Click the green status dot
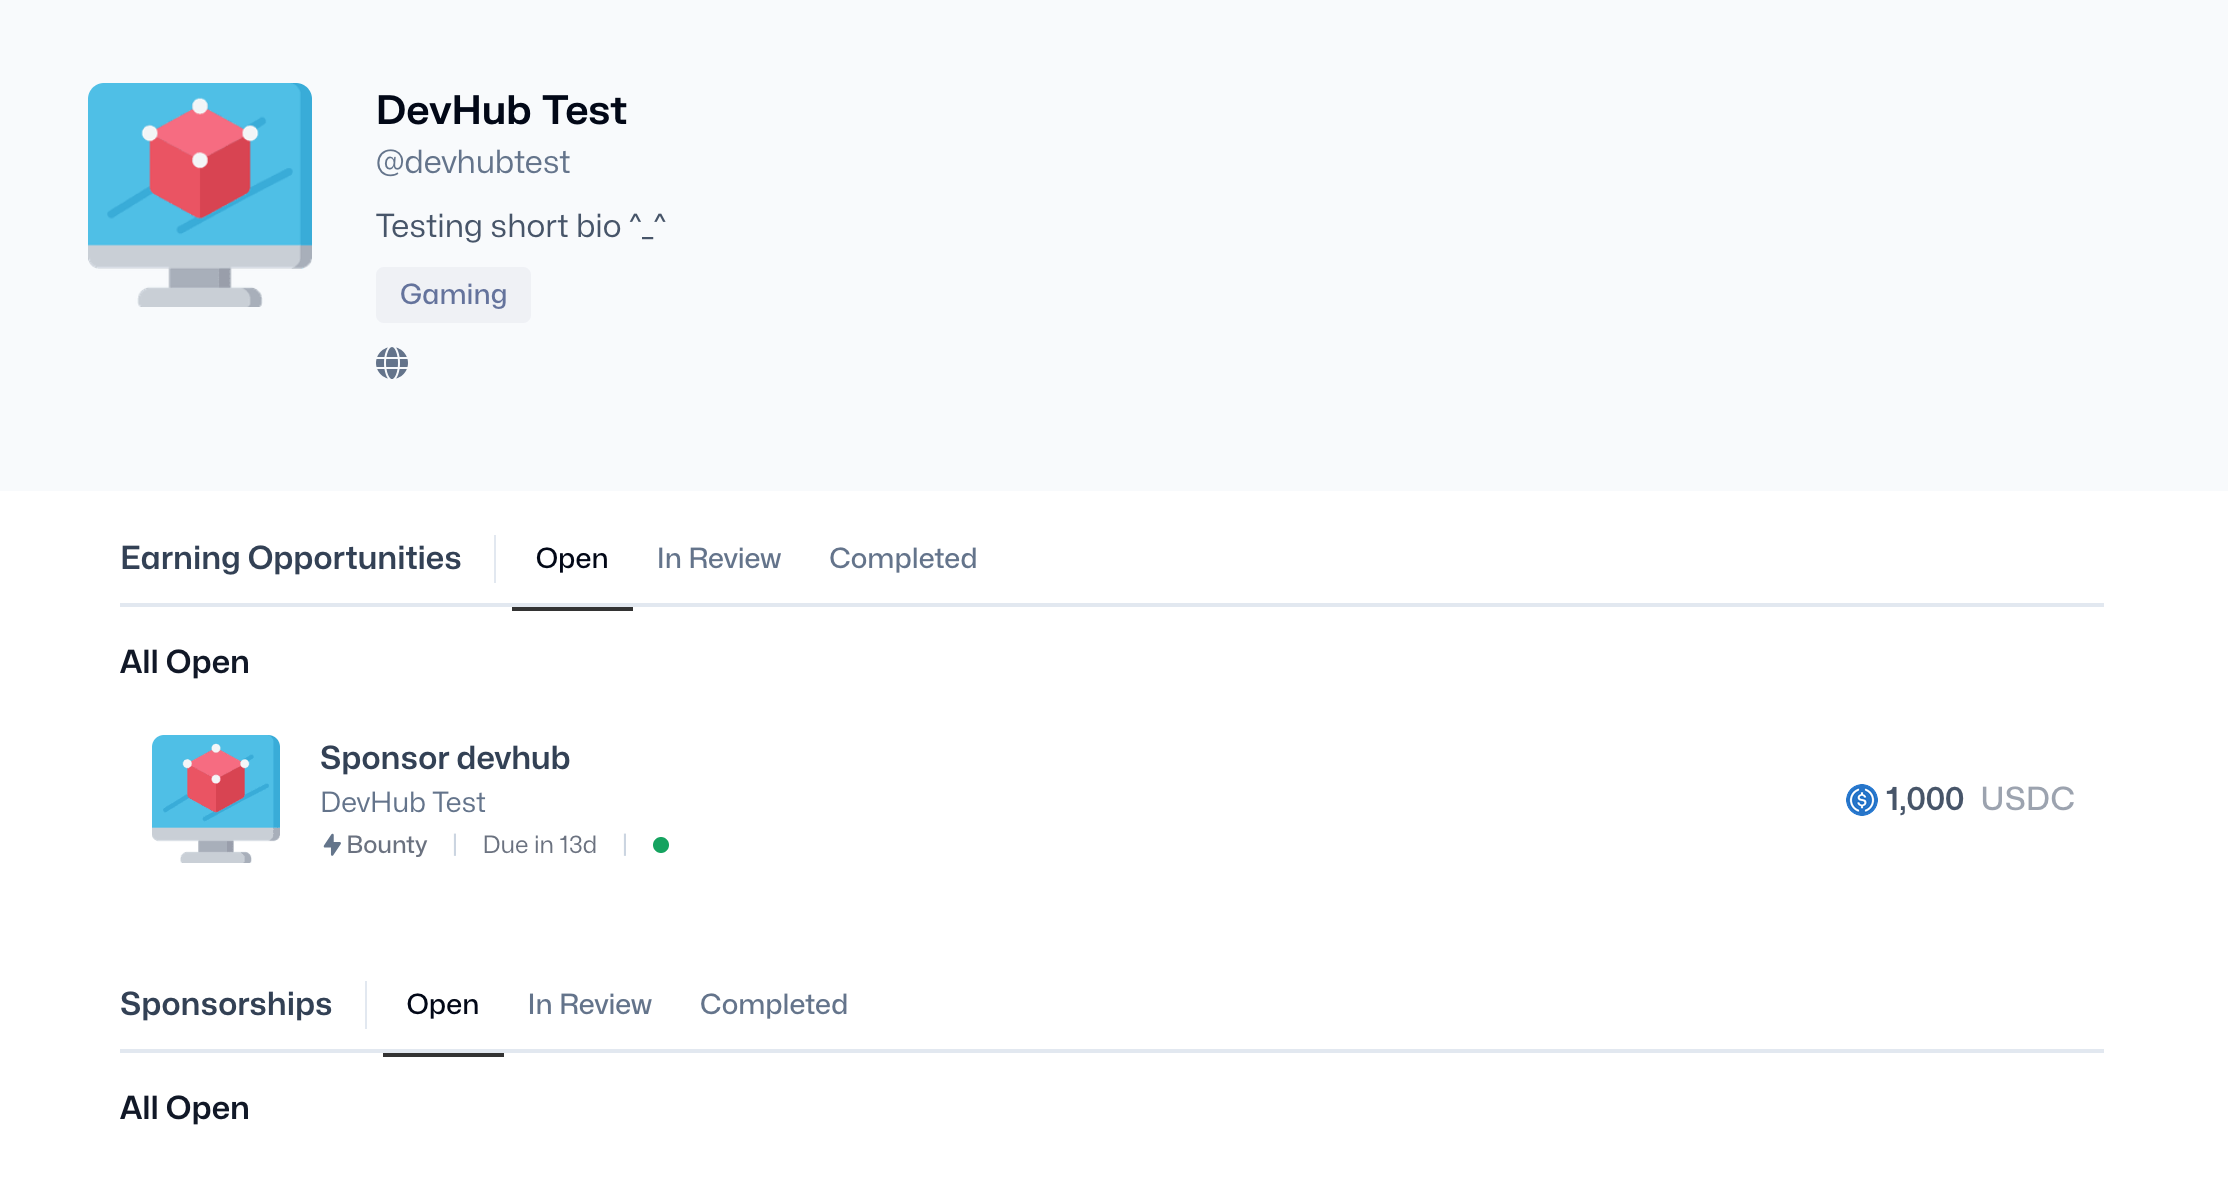Screen dimensions: 2228x1198 point(661,845)
